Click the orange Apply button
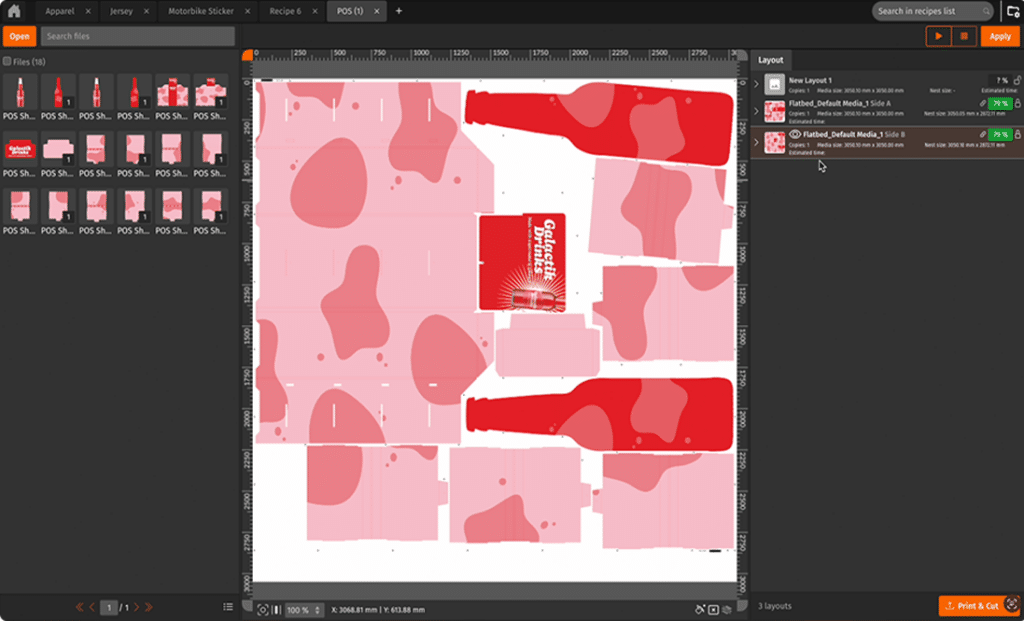 click(999, 36)
